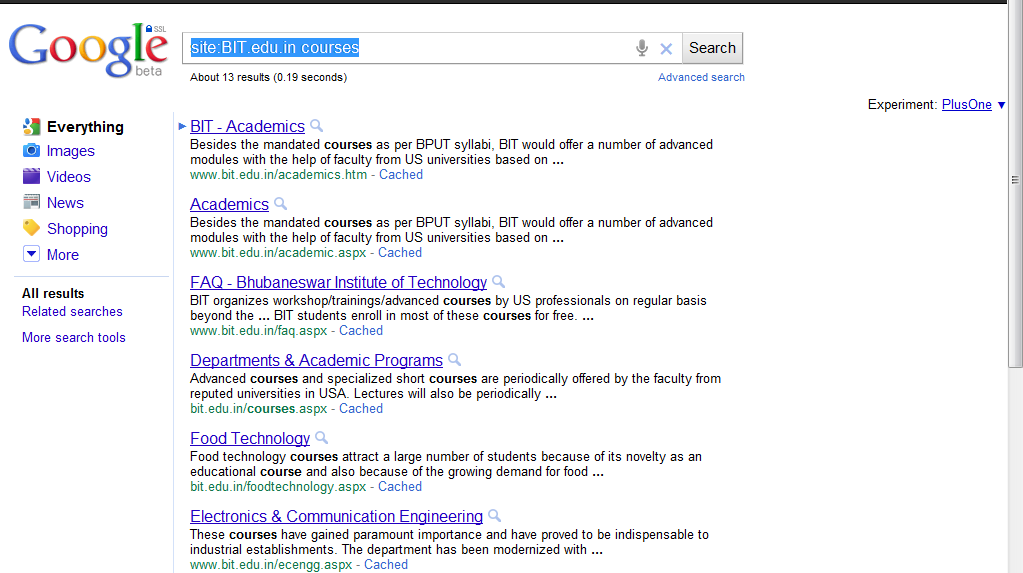Switch to Shopping results
1023x573 pixels.
coord(77,229)
